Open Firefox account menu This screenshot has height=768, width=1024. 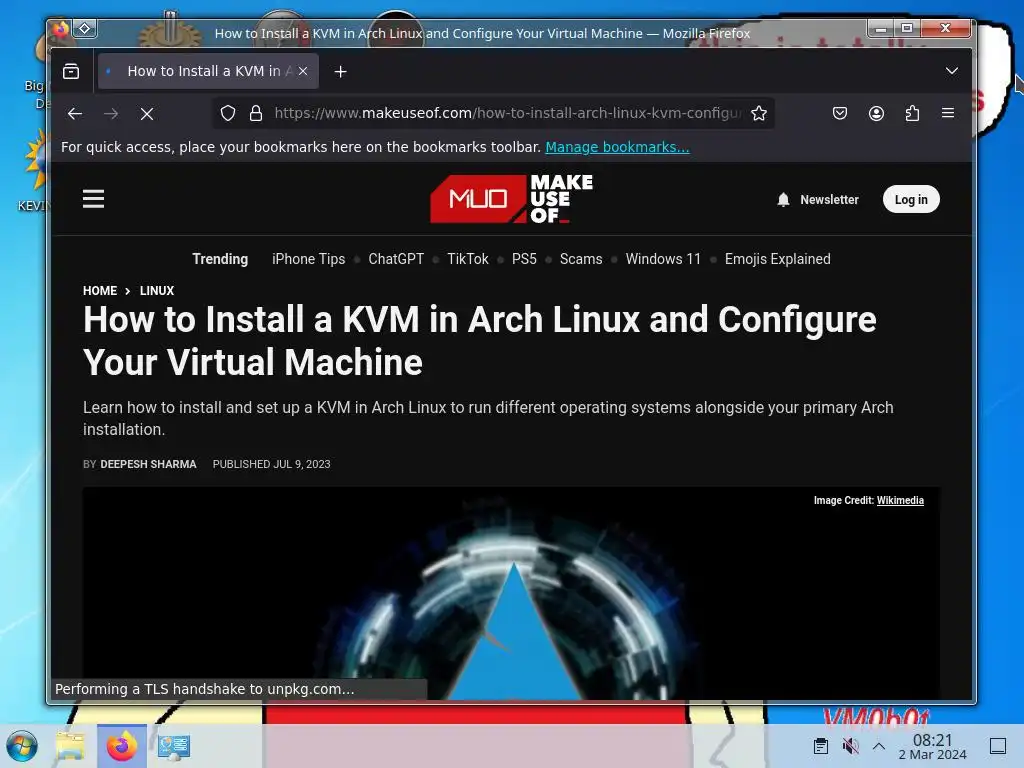(x=876, y=113)
